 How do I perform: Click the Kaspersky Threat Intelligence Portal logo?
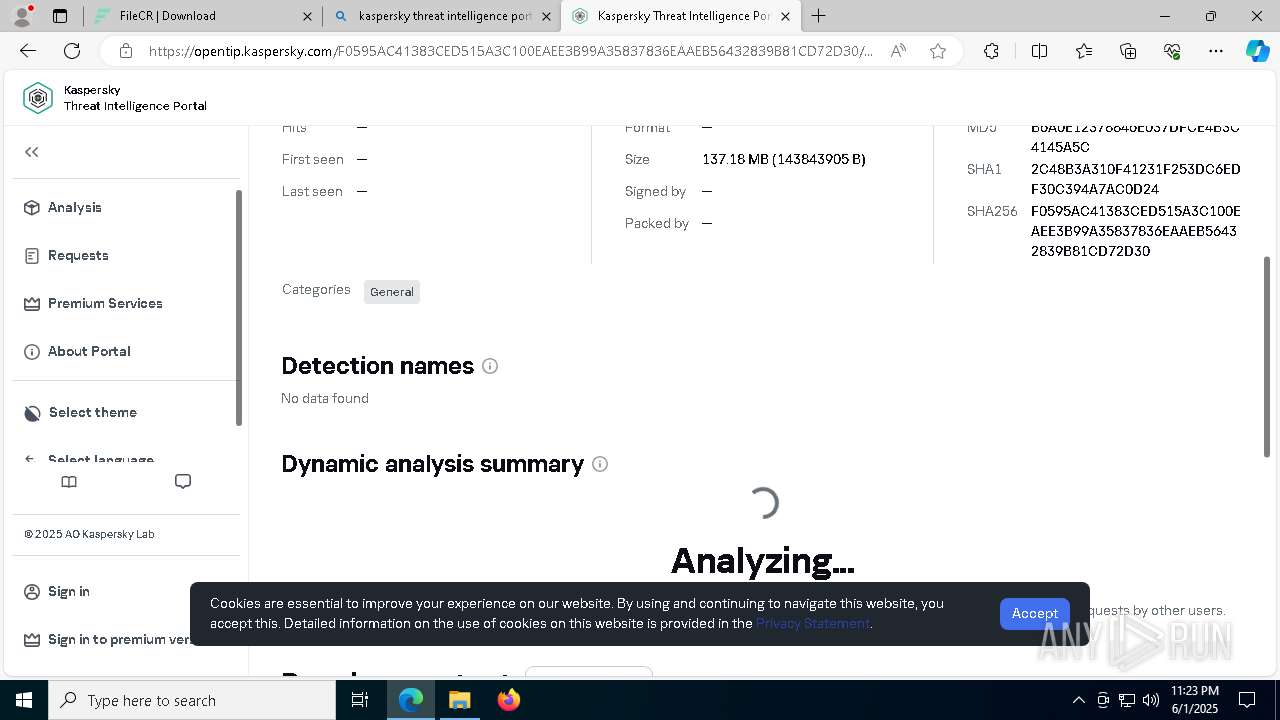115,98
